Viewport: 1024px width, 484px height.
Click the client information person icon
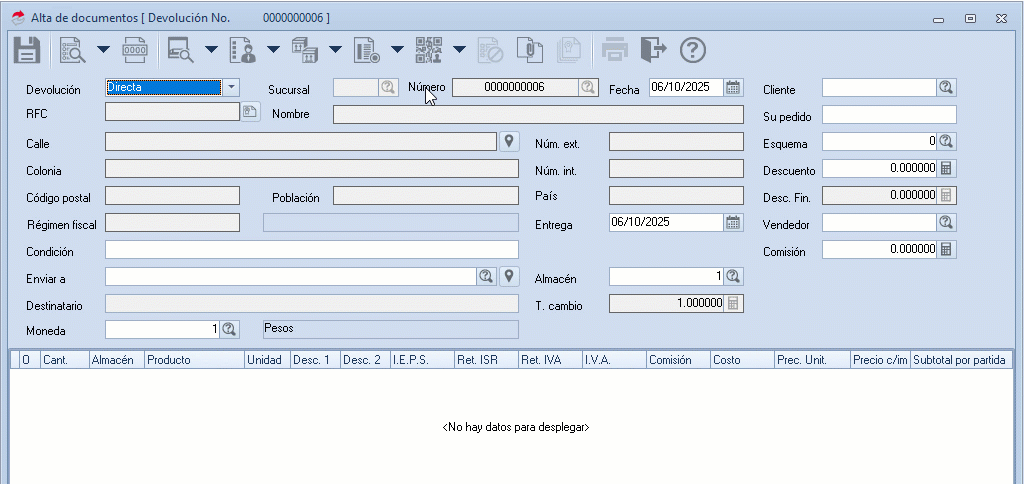[x=242, y=49]
